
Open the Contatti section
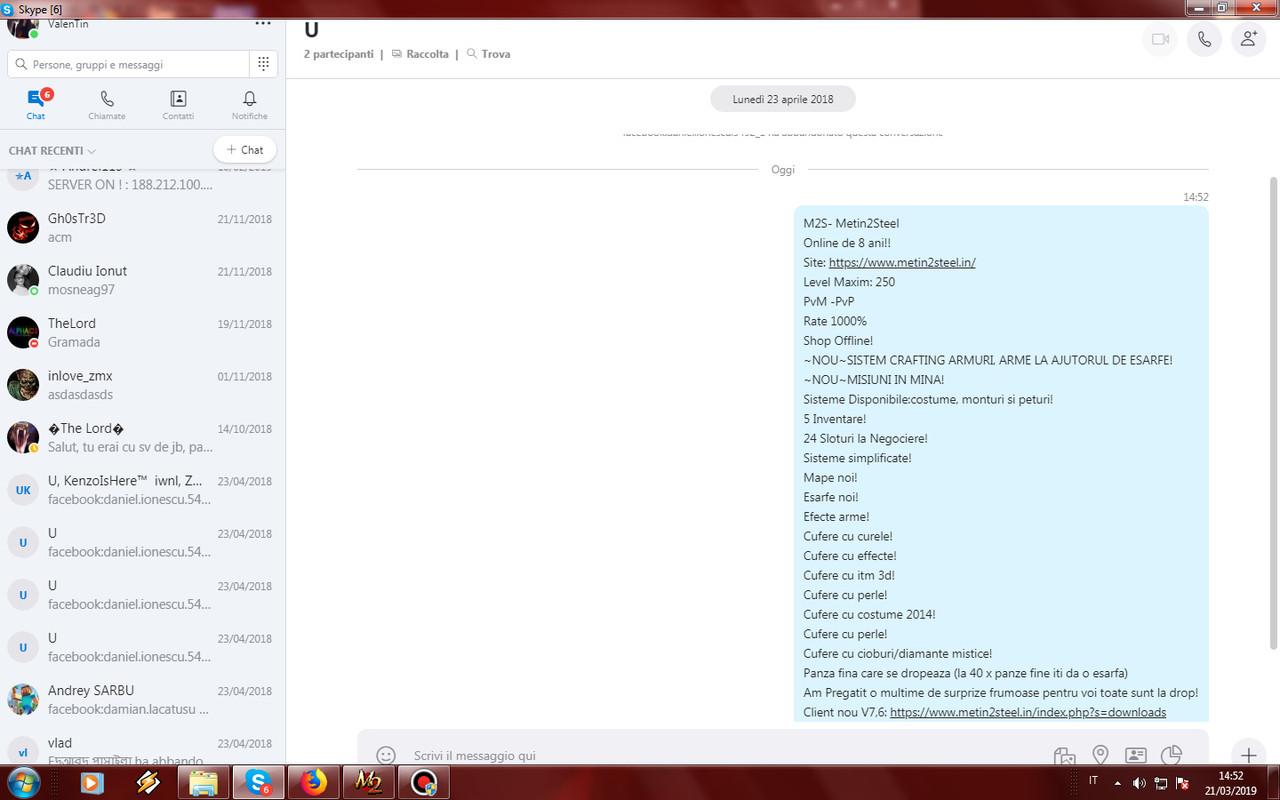click(178, 104)
